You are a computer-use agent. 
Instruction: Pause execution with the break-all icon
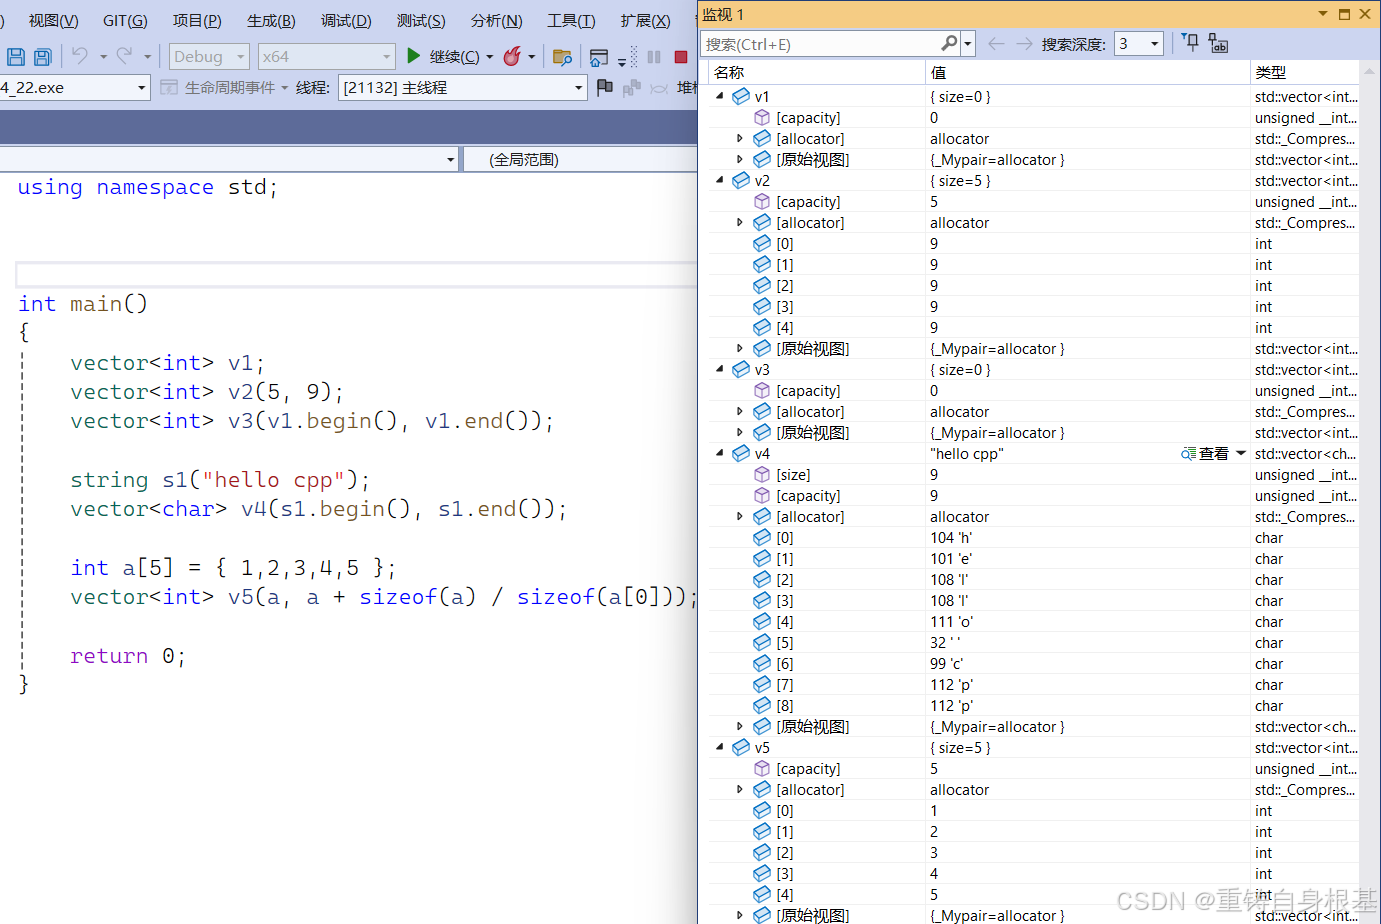pos(654,57)
